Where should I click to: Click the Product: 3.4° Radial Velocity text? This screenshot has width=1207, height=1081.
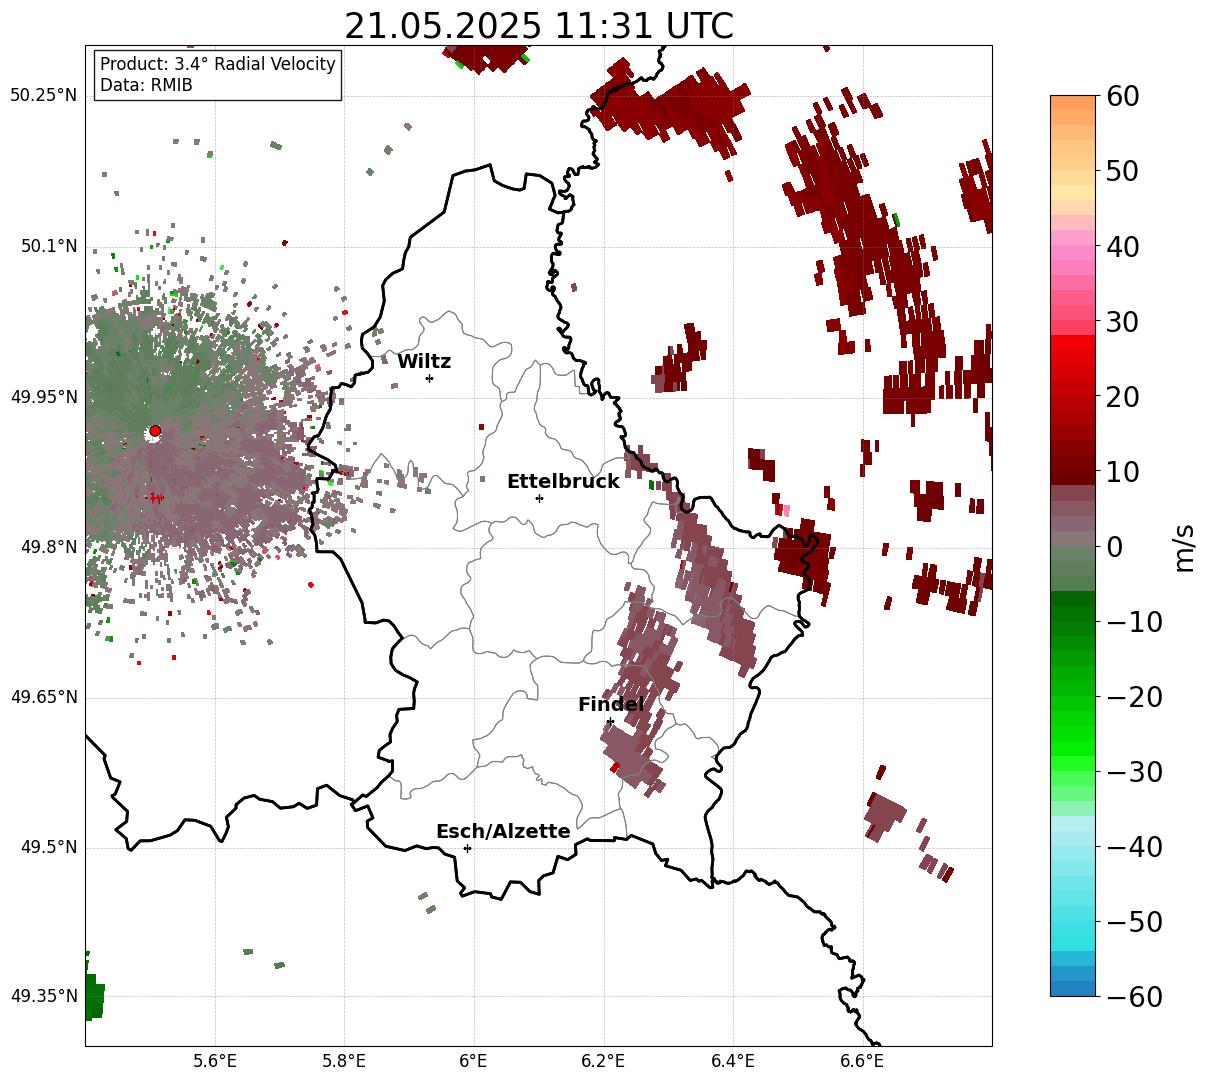point(218,64)
